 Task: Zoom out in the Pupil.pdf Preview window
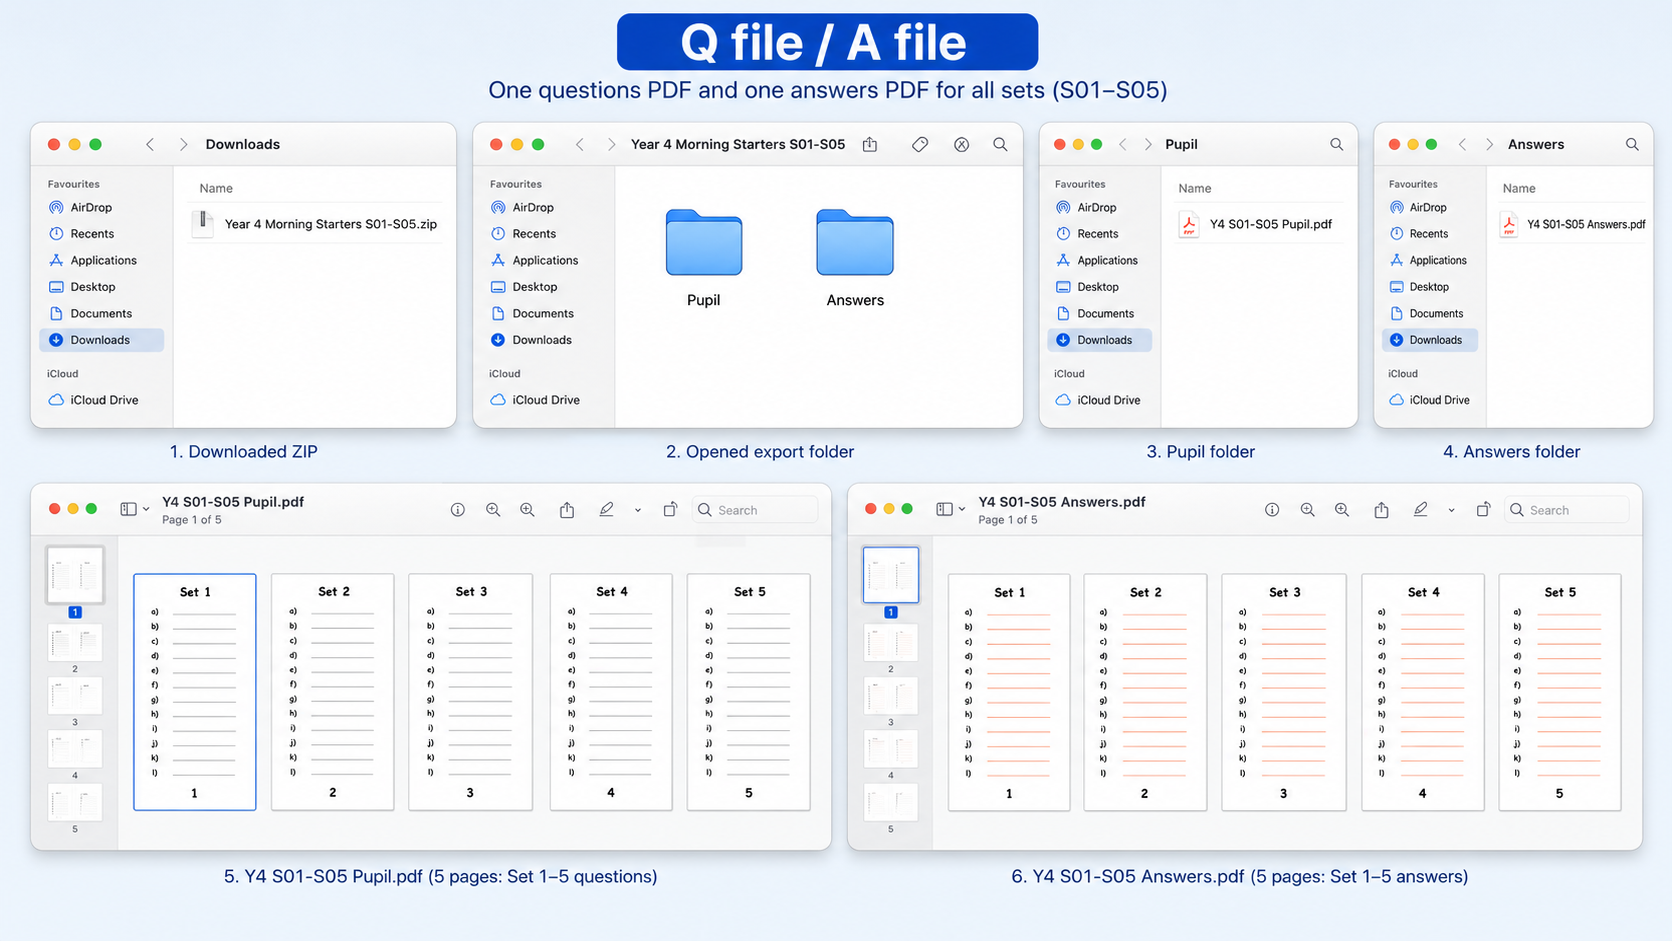click(x=493, y=509)
